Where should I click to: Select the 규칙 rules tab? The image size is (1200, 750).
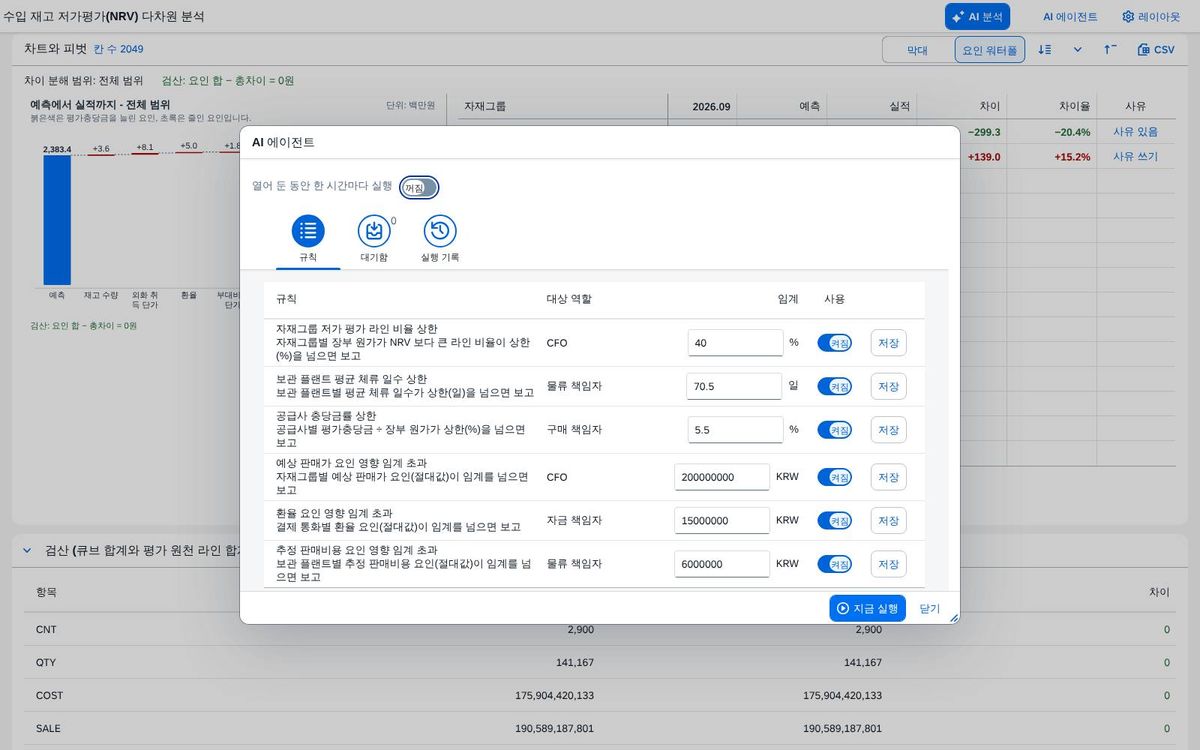308,240
